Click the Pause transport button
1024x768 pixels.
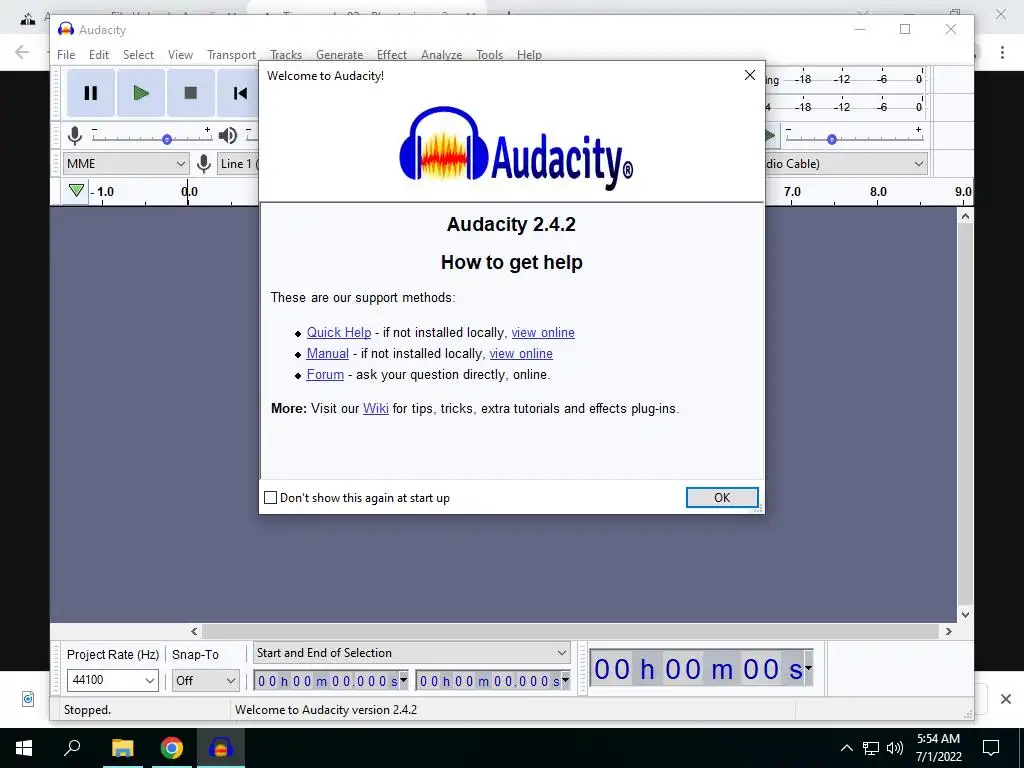point(91,93)
